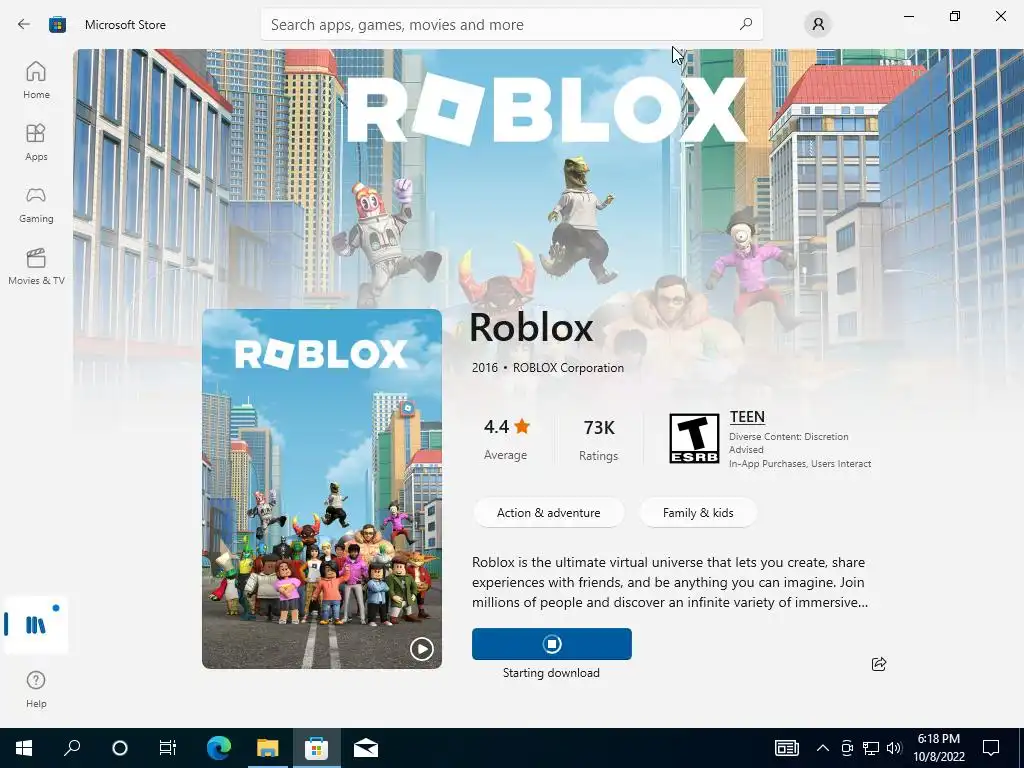
Task: Go back with the back arrow
Action: point(24,25)
